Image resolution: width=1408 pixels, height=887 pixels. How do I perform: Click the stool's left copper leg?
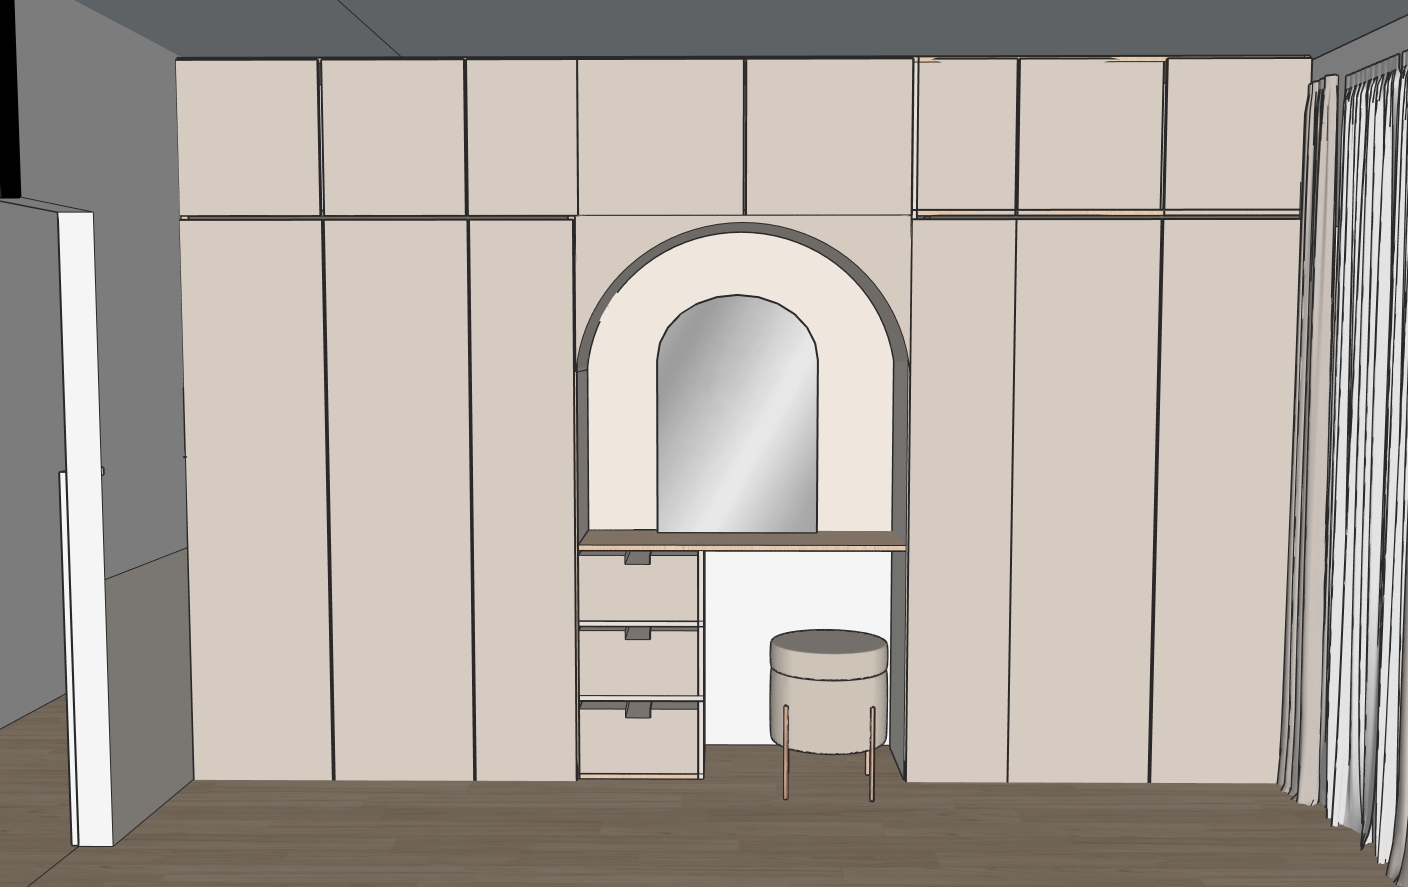tap(787, 752)
